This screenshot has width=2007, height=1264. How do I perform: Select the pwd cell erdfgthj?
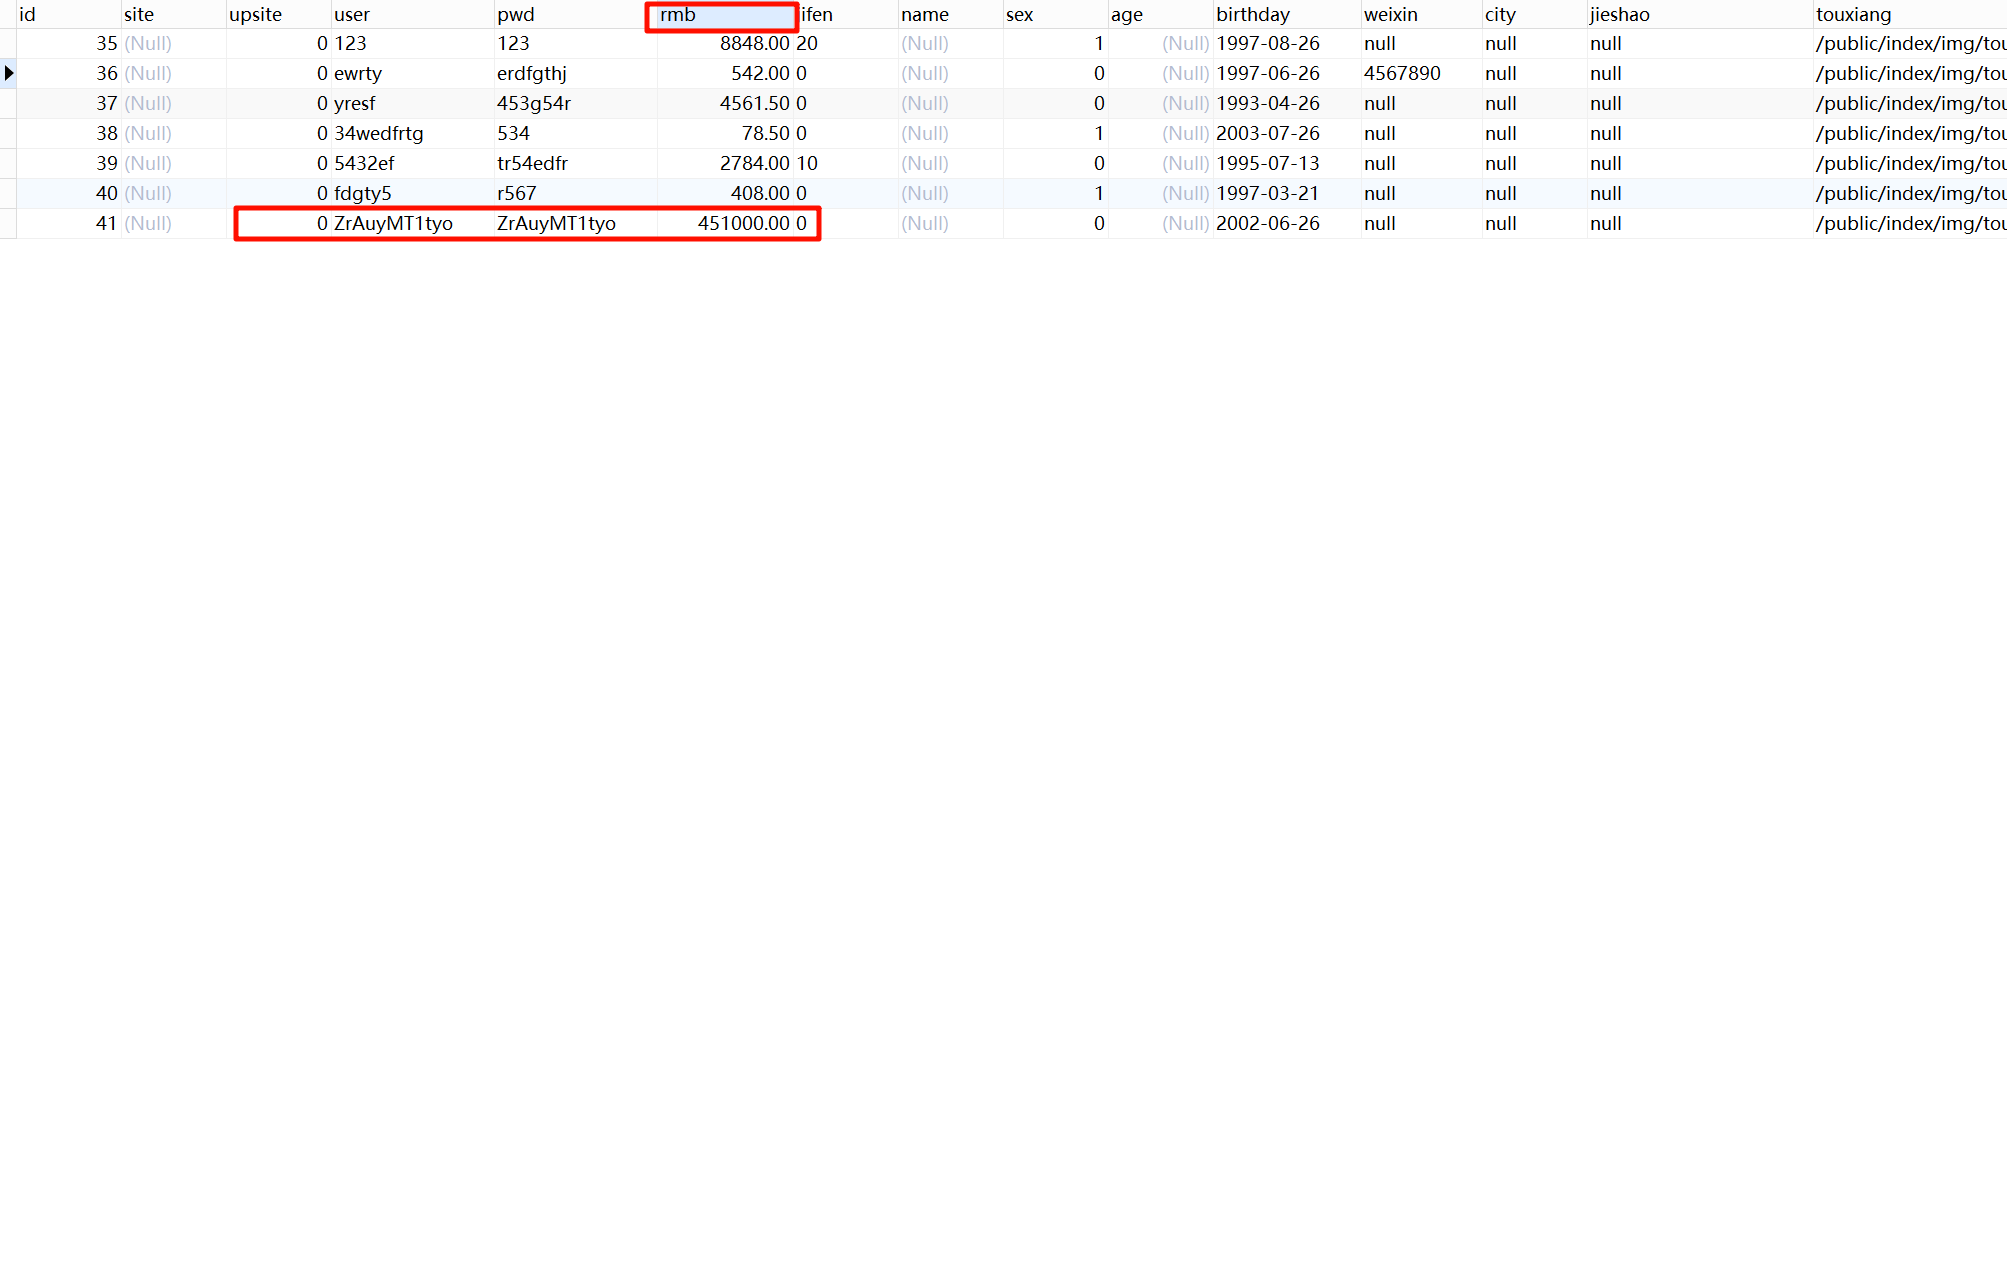click(x=532, y=73)
